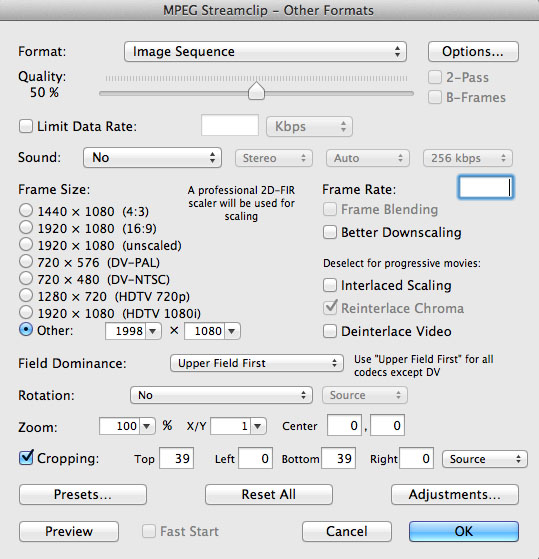Click the Options... button
Image resolution: width=539 pixels, height=559 pixels.
473,52
